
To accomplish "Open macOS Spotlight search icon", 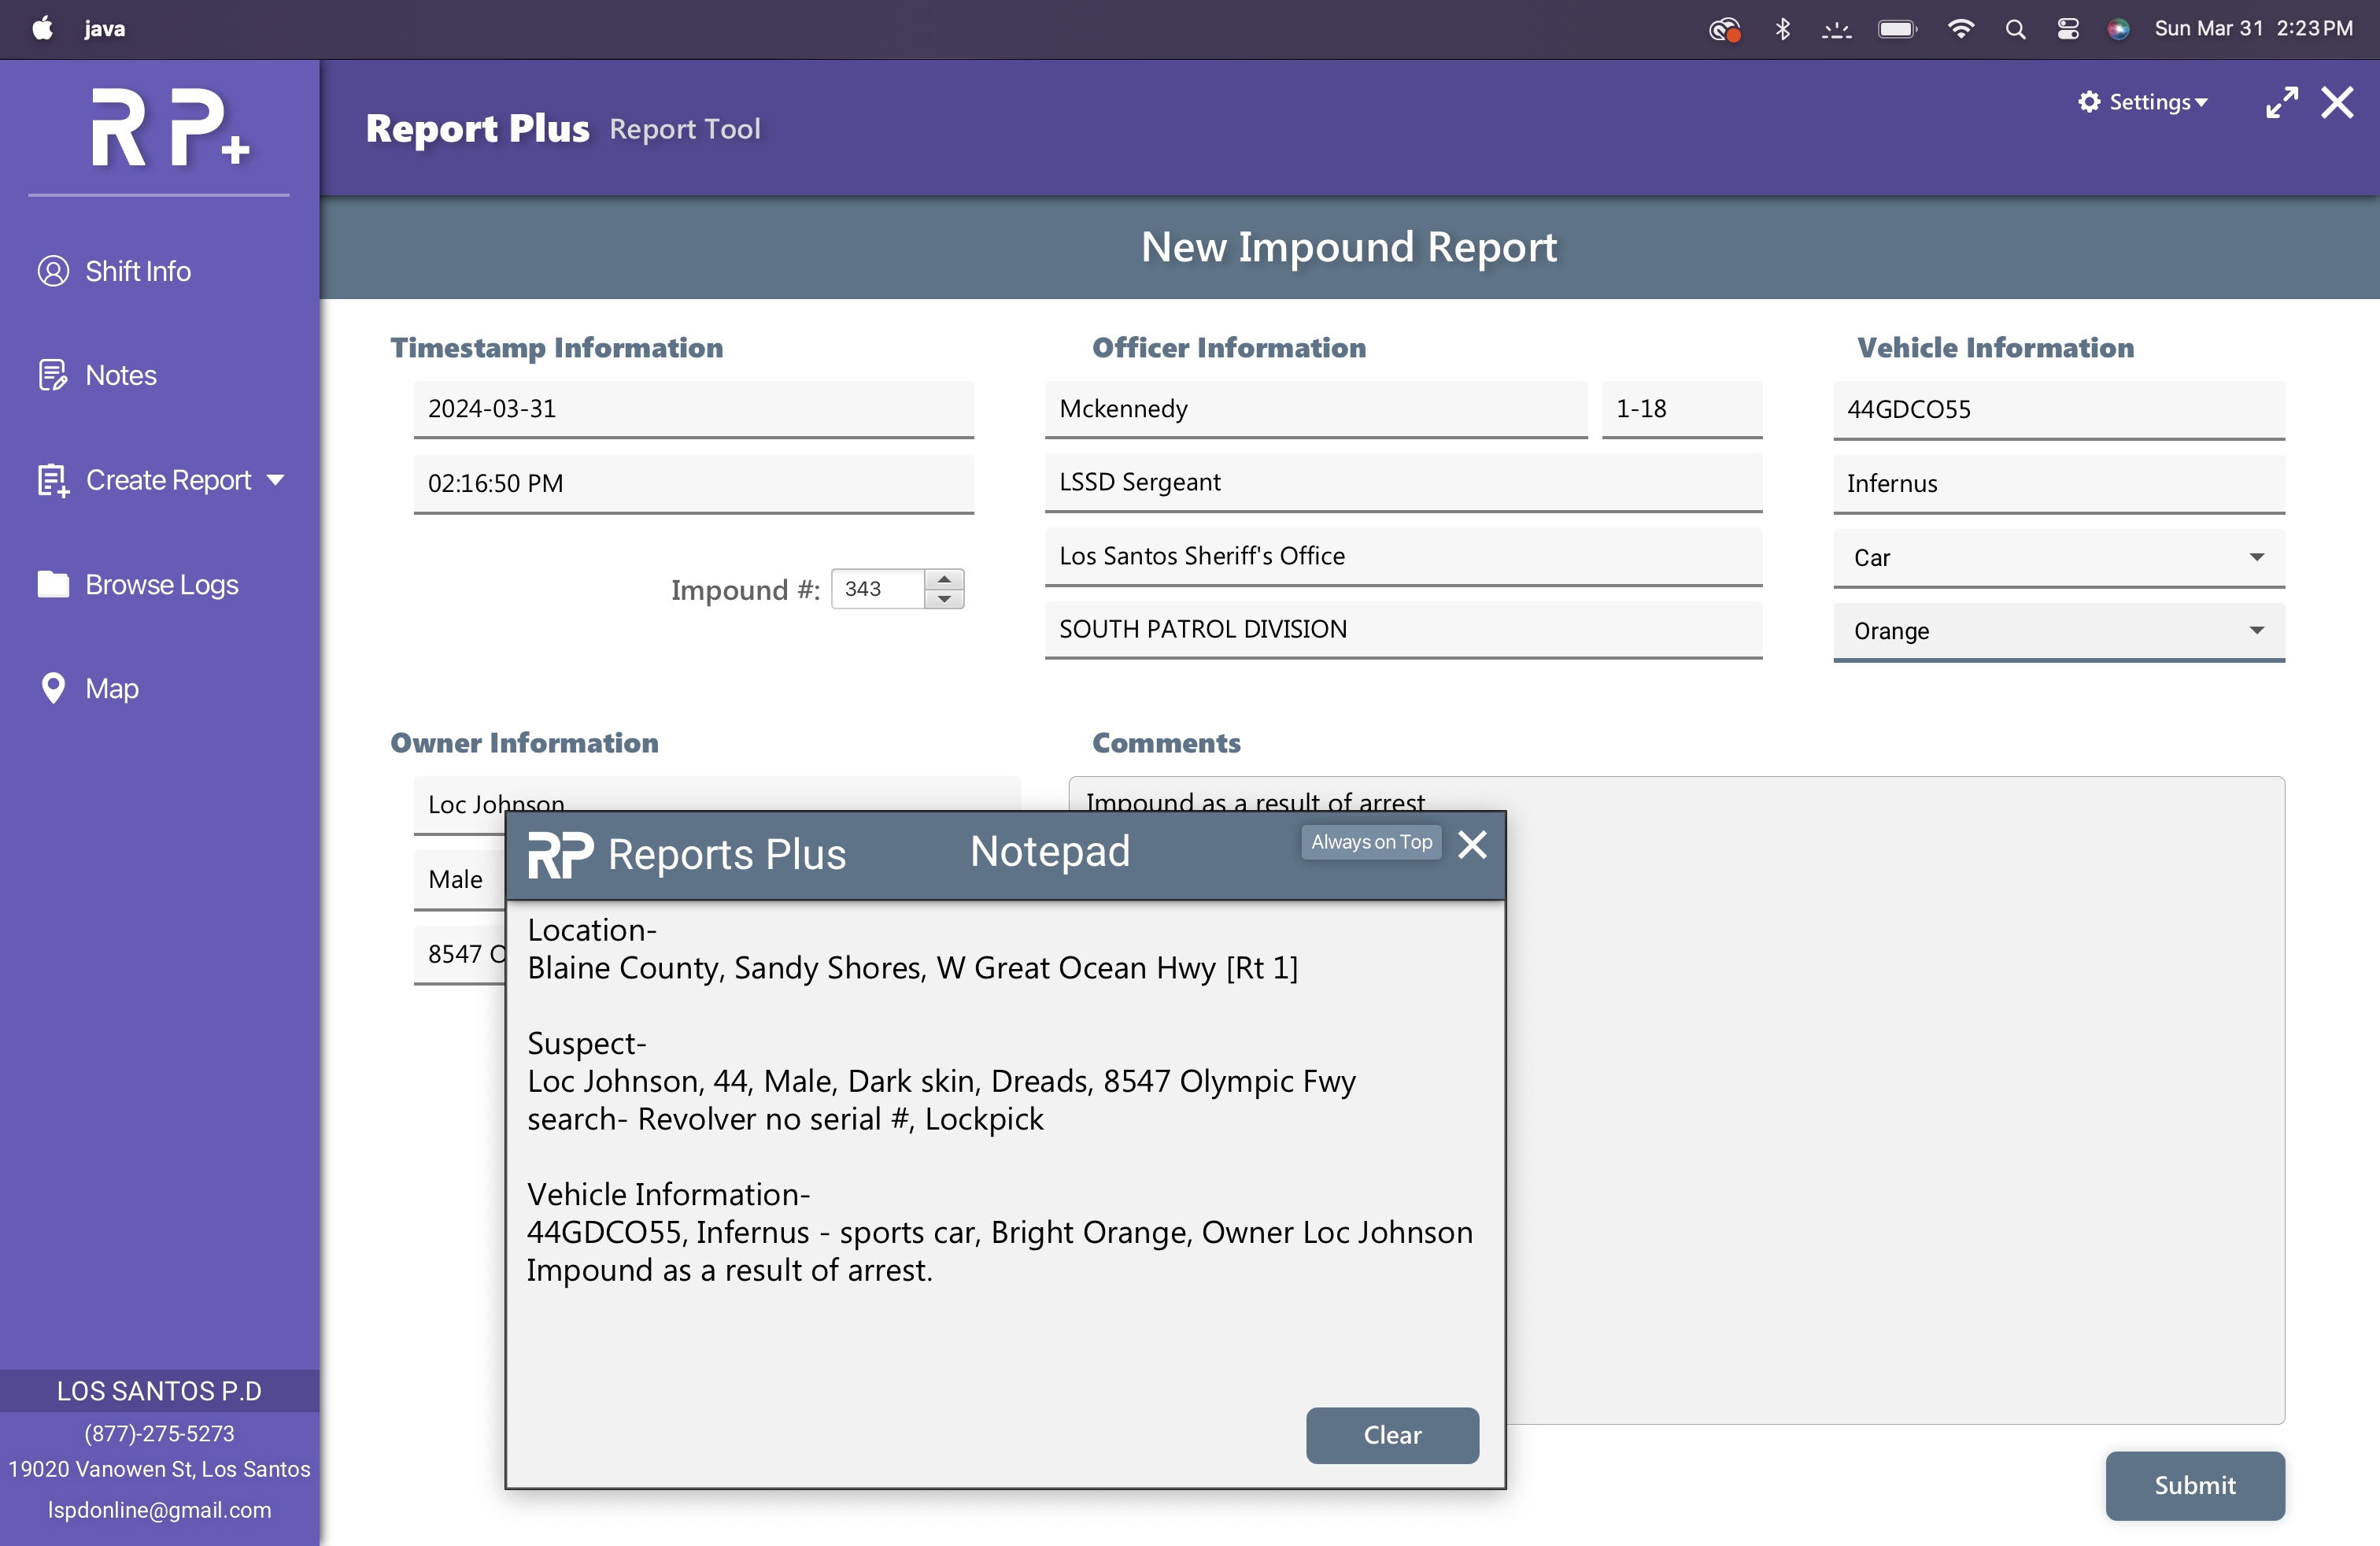I will point(2015,29).
